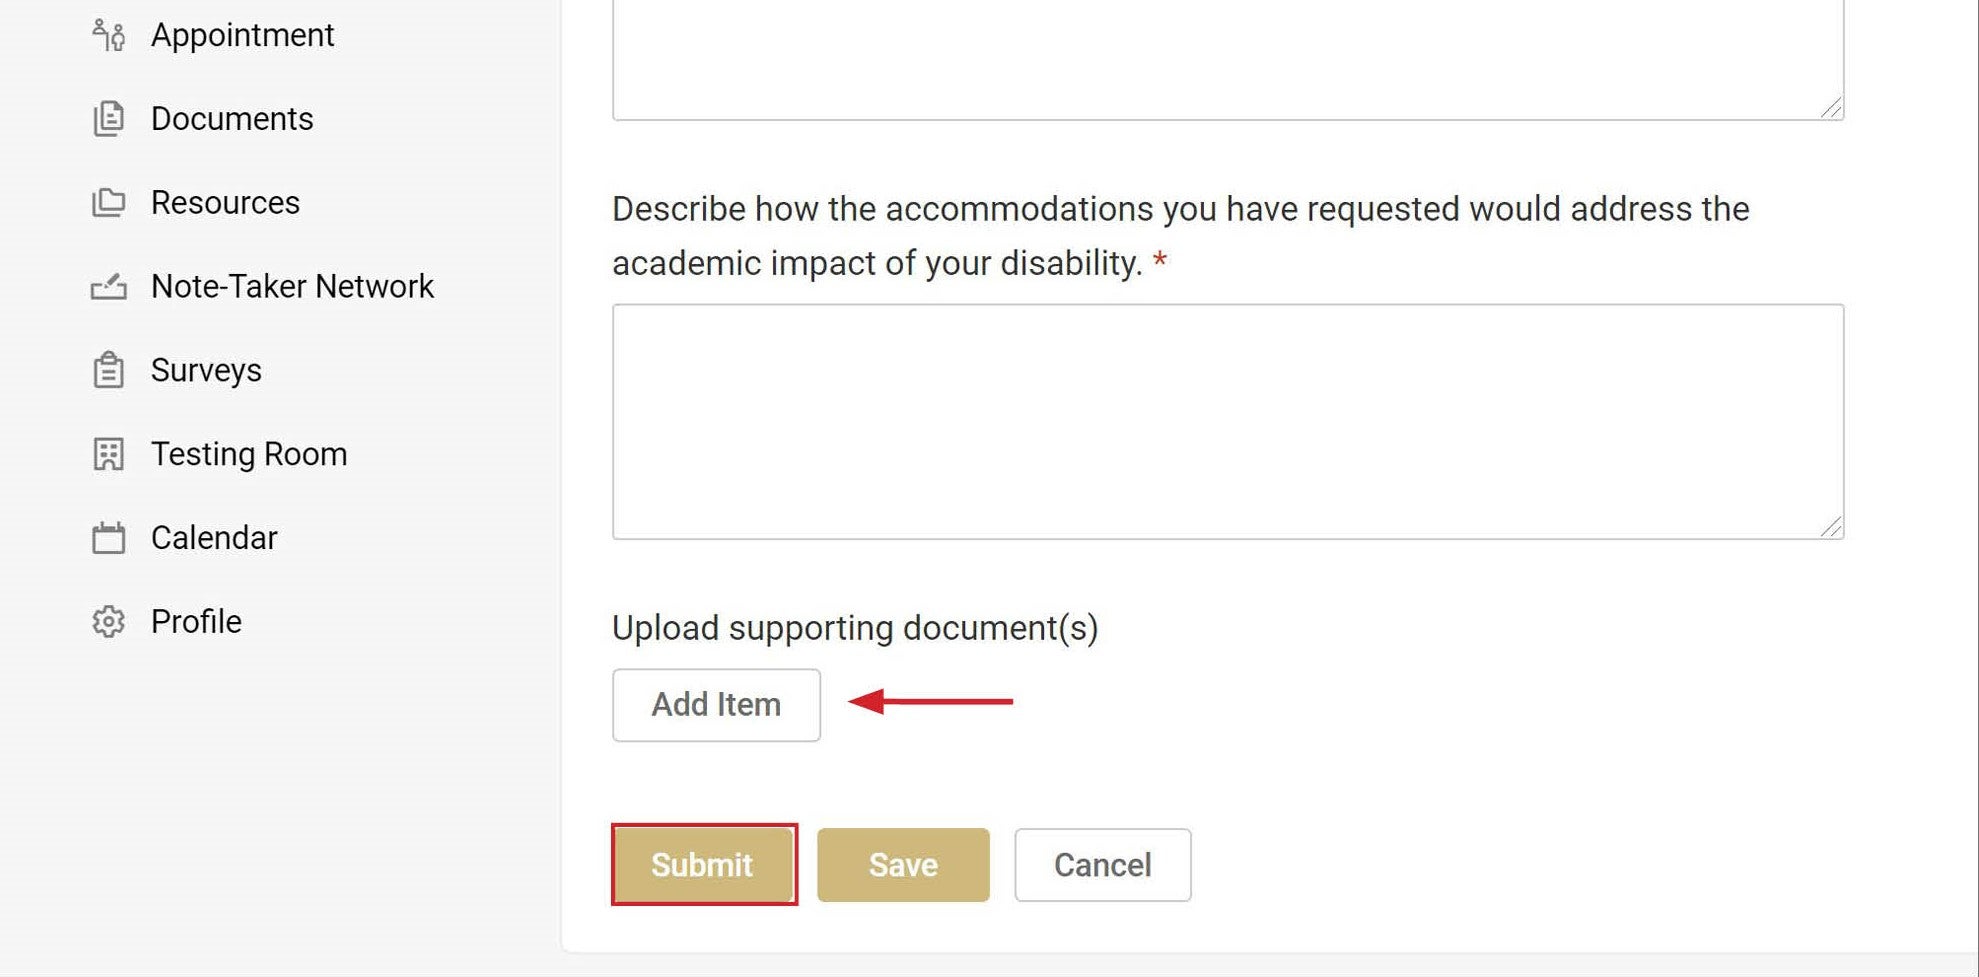Focus the accommodations description text area
The height and width of the screenshot is (977, 1979).
click(x=1228, y=422)
